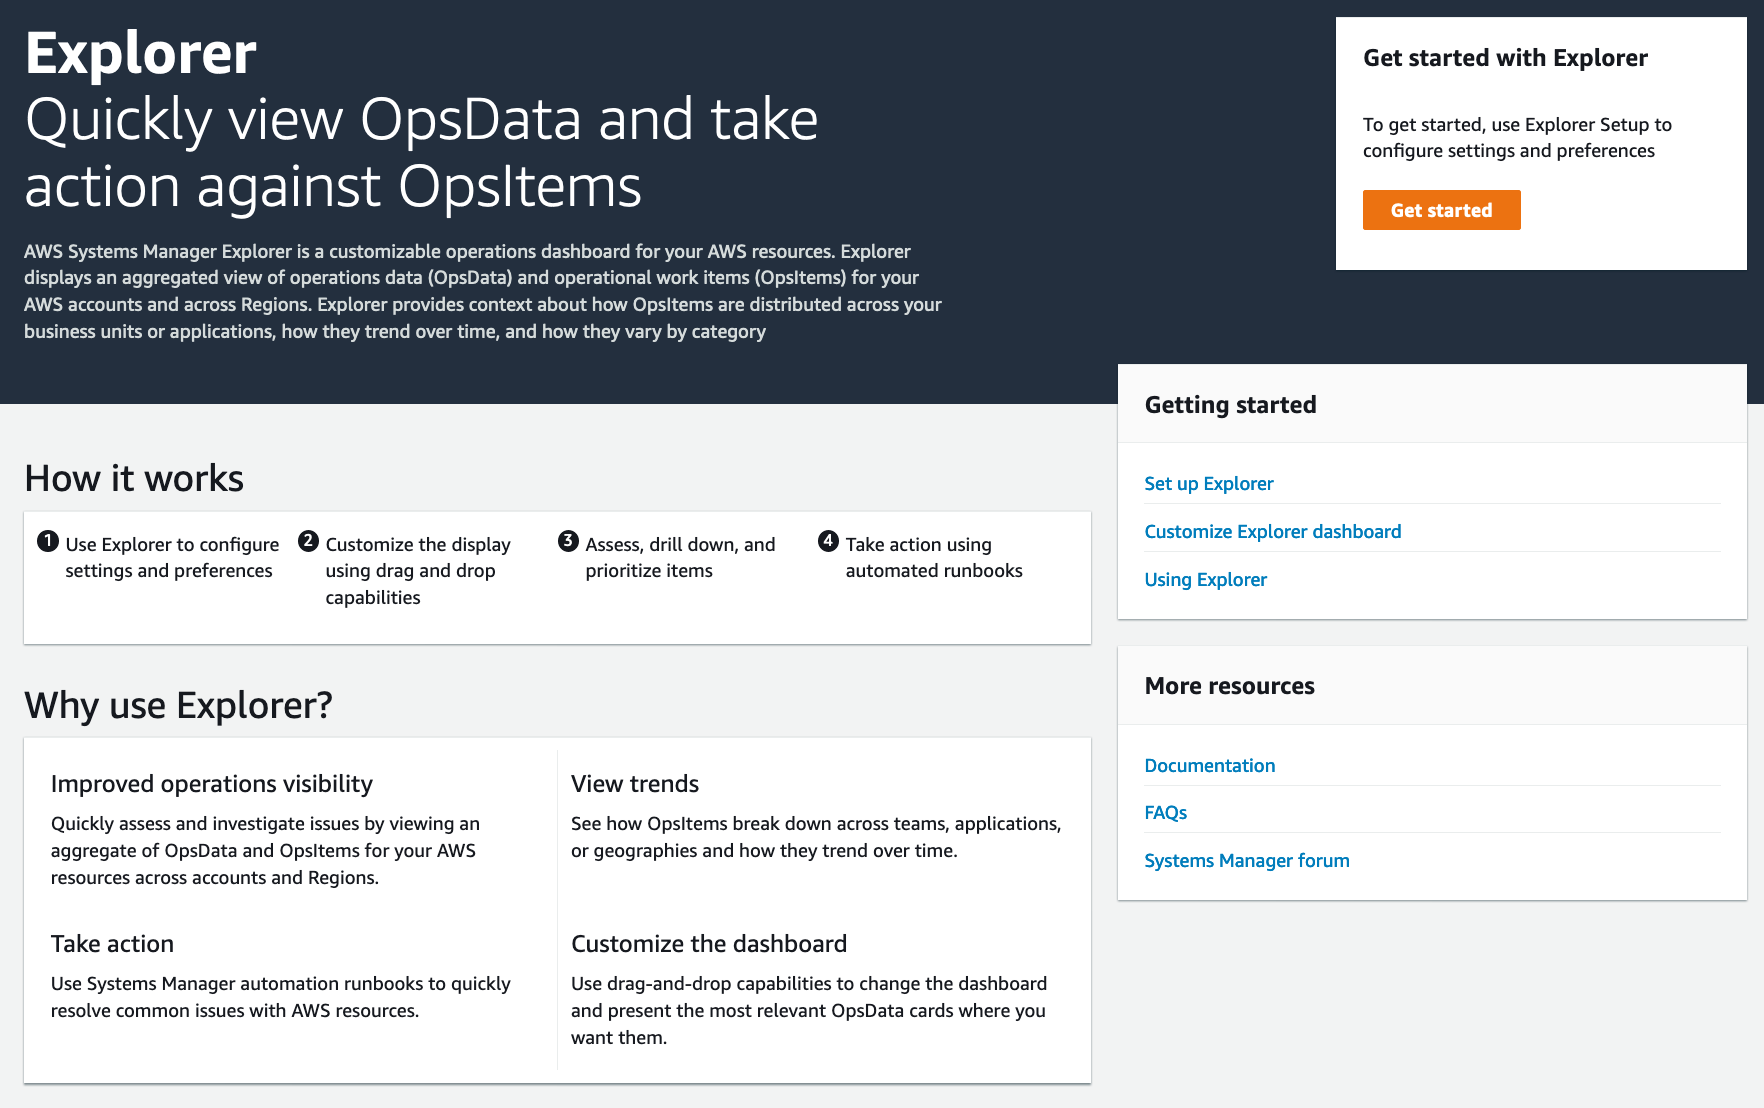Select the How it works heading
The width and height of the screenshot is (1764, 1108).
tap(134, 479)
